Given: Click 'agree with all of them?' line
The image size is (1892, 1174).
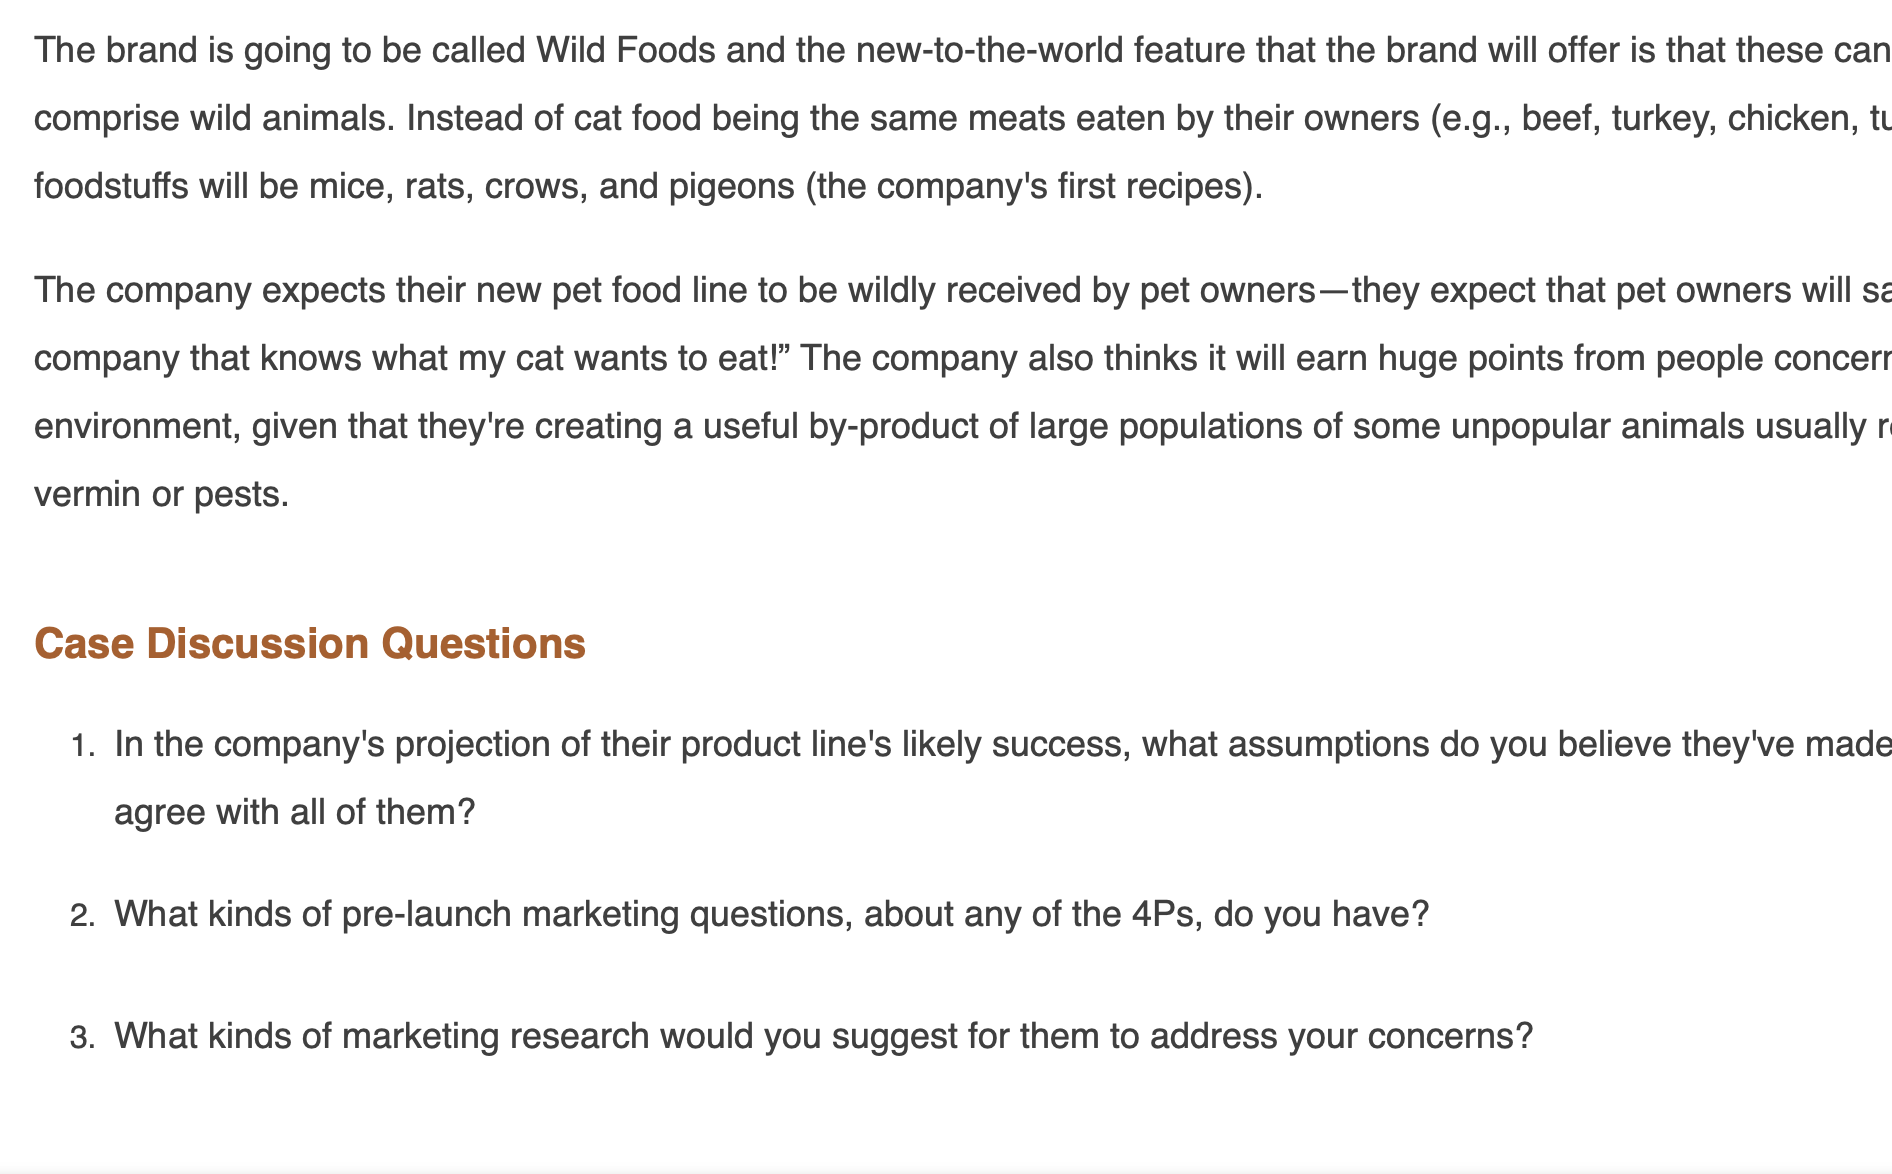Looking at the screenshot, I should click(295, 812).
